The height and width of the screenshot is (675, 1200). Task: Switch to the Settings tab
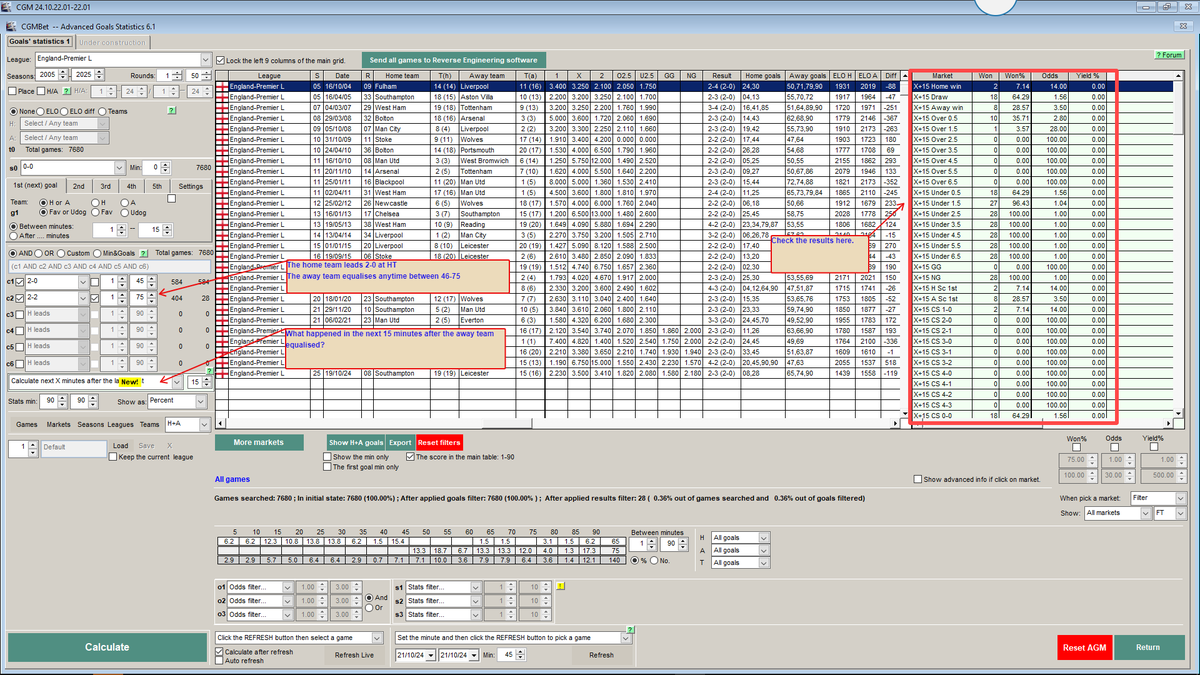pyautogui.click(x=190, y=186)
